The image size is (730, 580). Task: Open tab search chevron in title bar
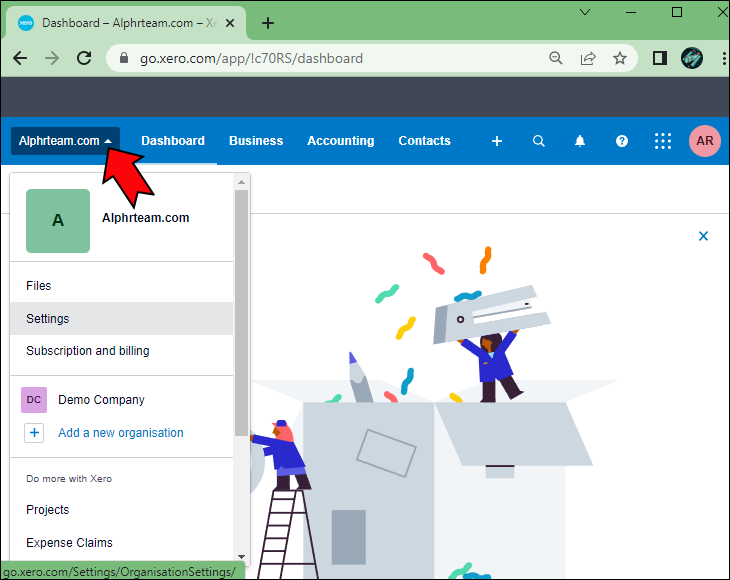[x=585, y=12]
